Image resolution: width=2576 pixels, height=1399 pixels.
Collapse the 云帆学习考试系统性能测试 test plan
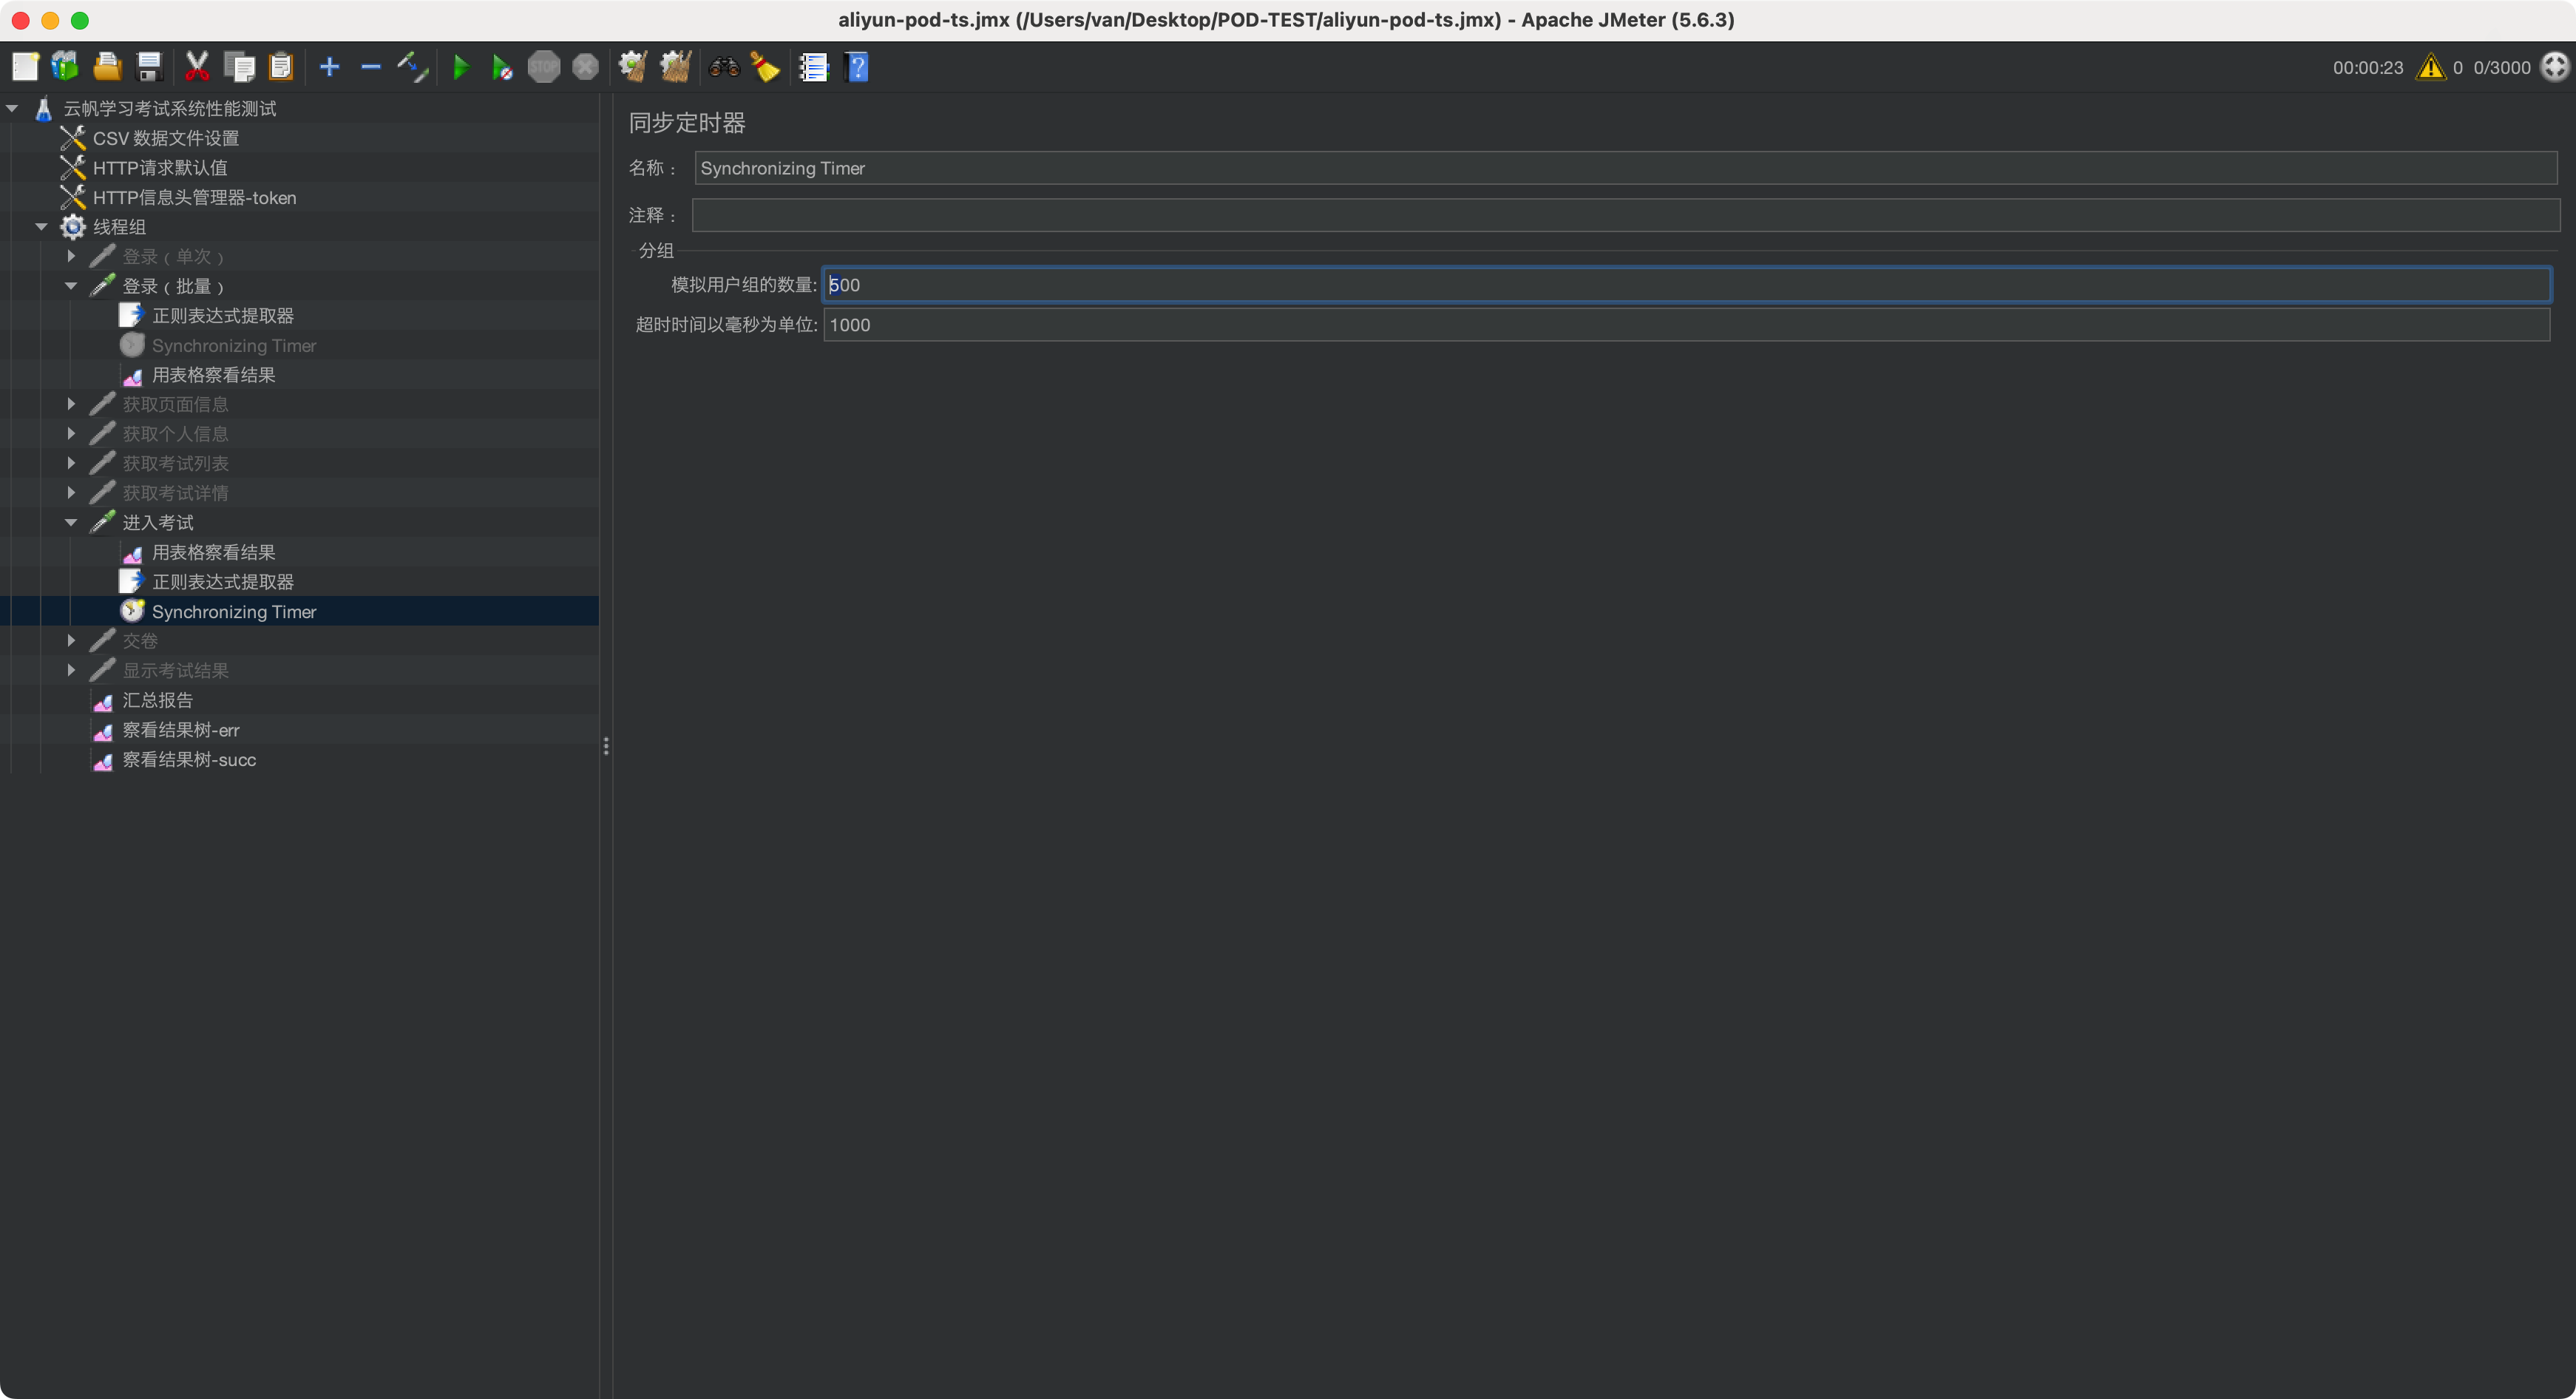point(12,108)
